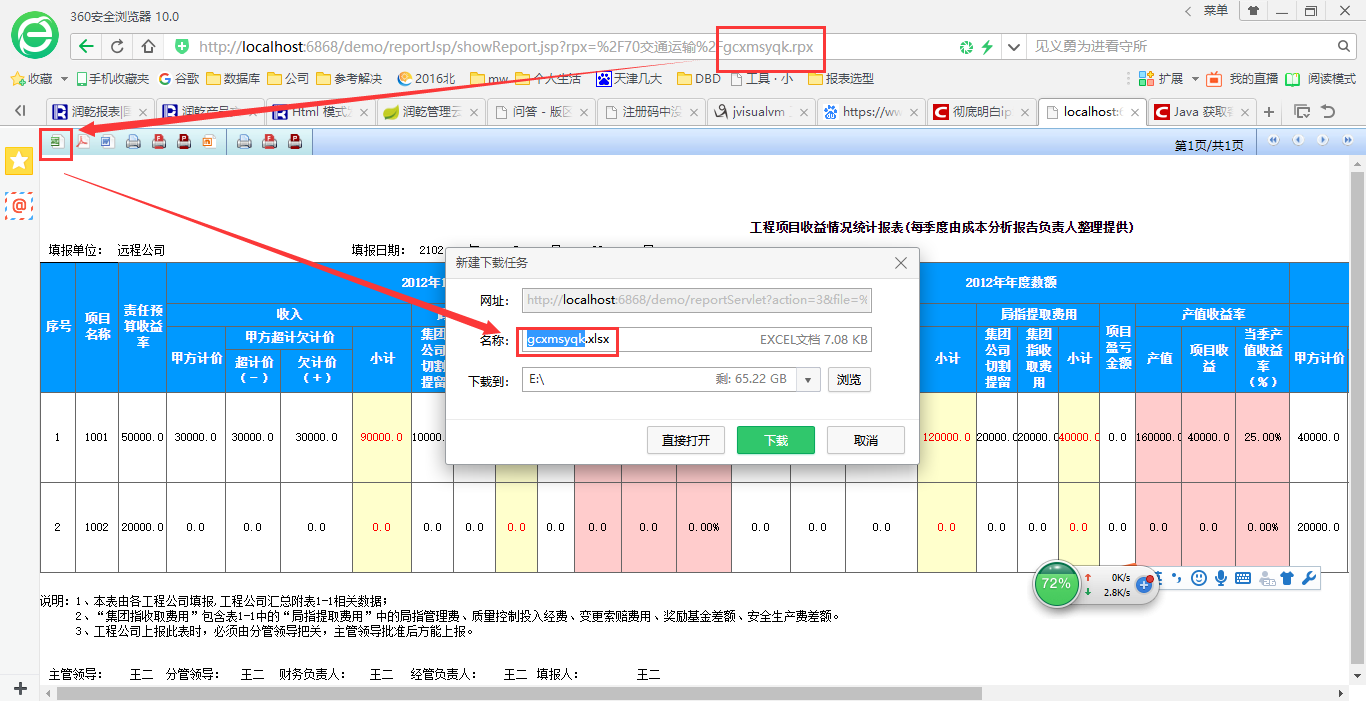Screen dimensions: 1366x701
Task: Click the PDF export icon in report toolbar
Action: click(x=82, y=141)
